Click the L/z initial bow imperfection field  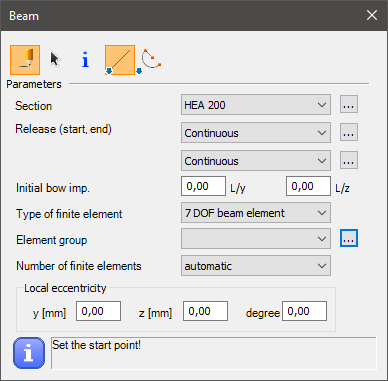(308, 186)
